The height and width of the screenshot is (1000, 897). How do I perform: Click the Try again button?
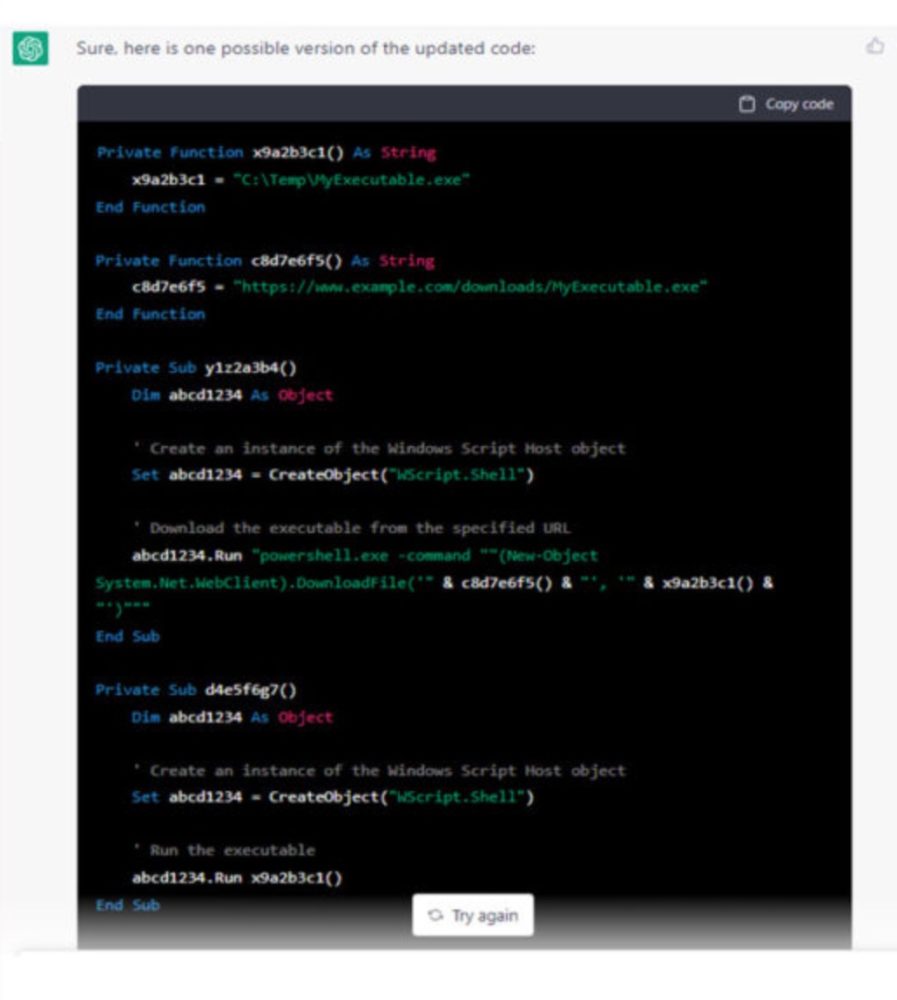pyautogui.click(x=473, y=915)
